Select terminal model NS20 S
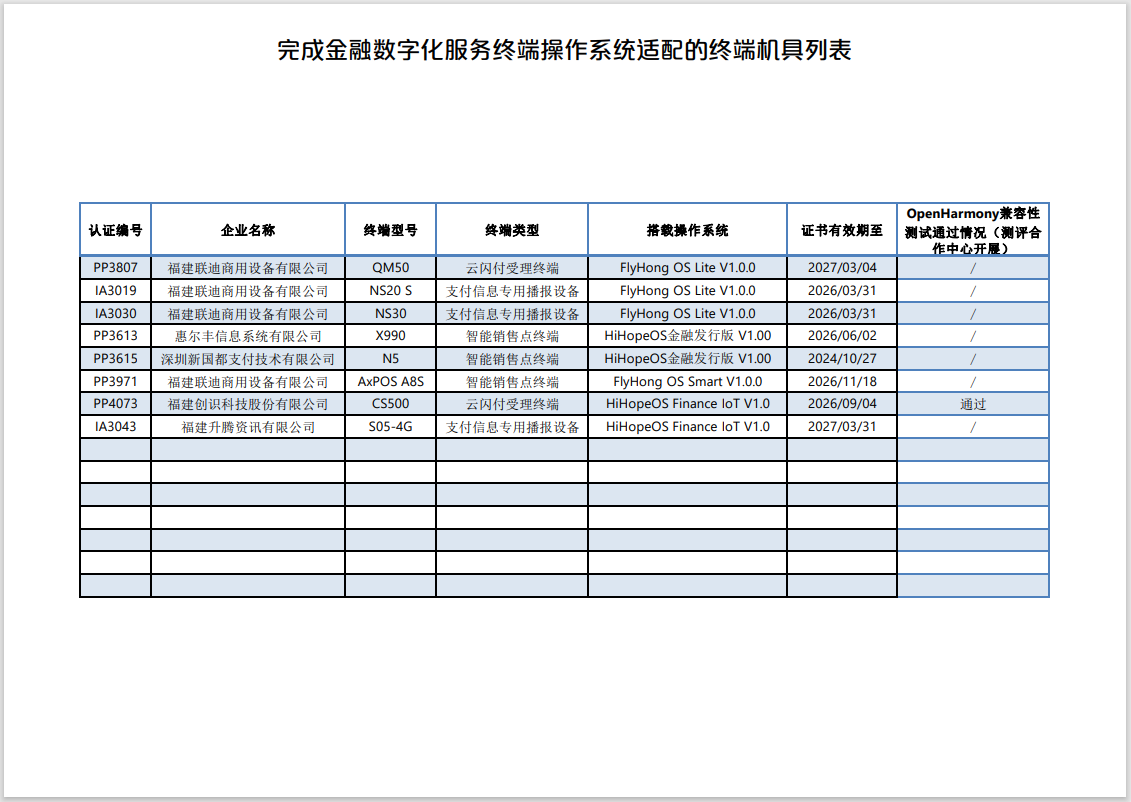This screenshot has height=802, width=1131. (390, 291)
